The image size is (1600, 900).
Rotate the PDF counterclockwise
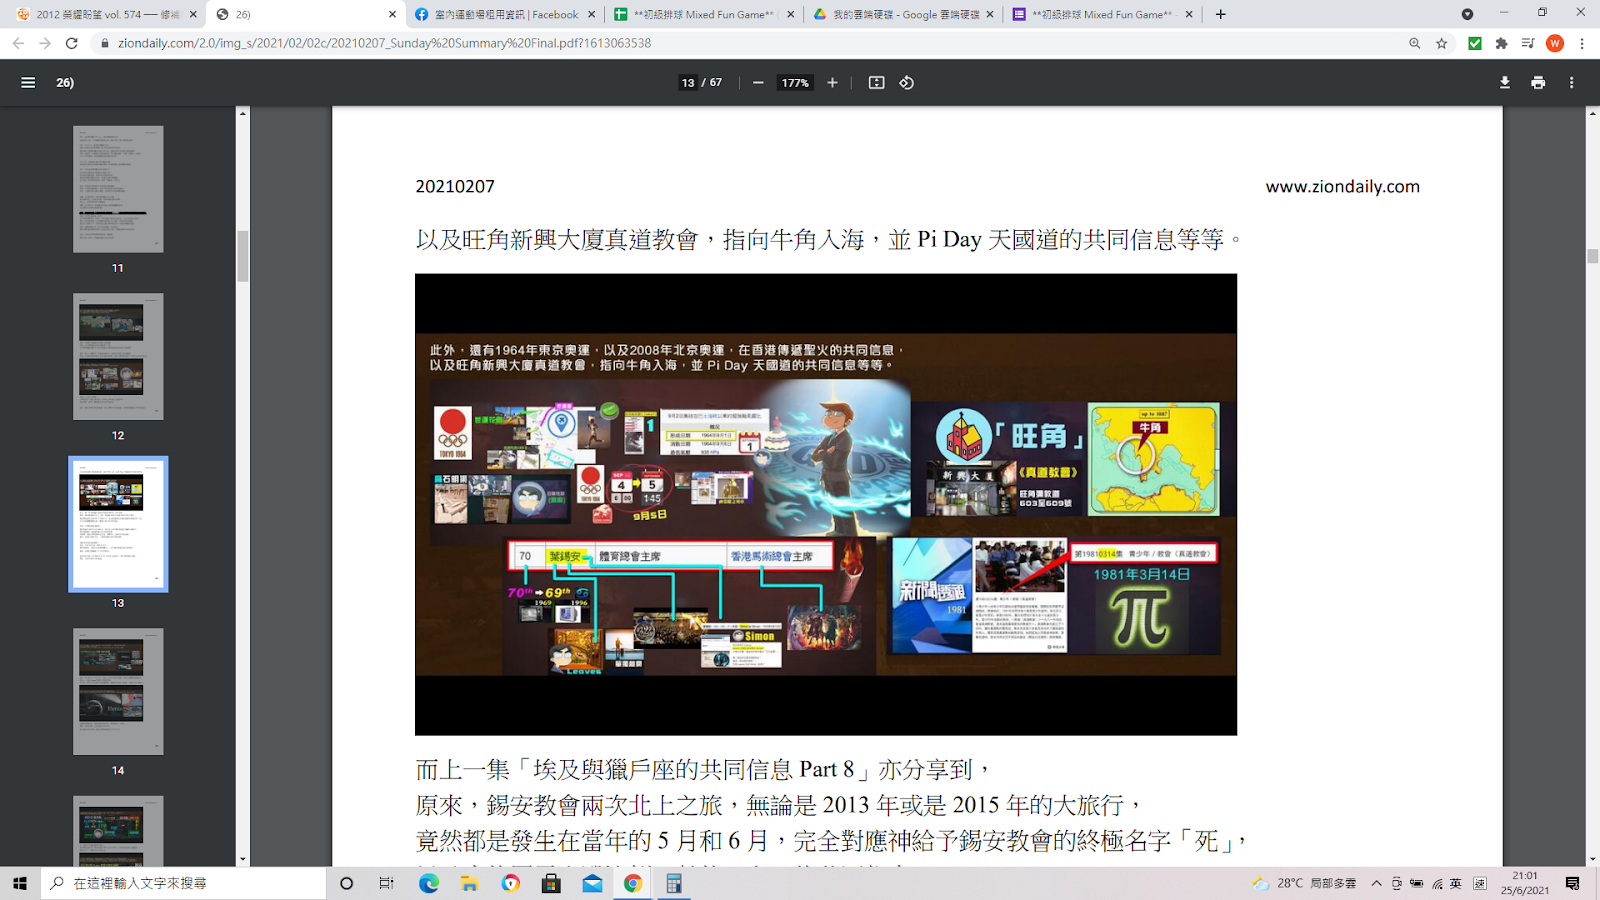pyautogui.click(x=907, y=83)
